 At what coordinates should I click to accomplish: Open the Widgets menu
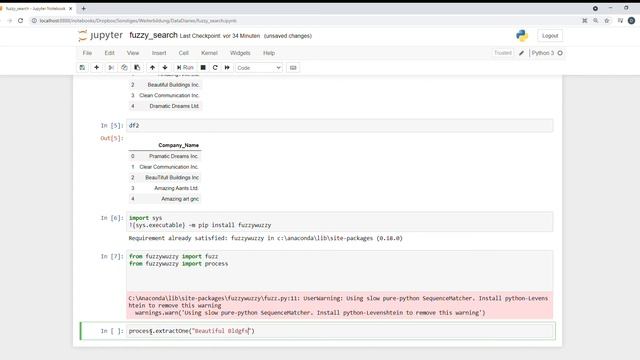[x=240, y=53]
